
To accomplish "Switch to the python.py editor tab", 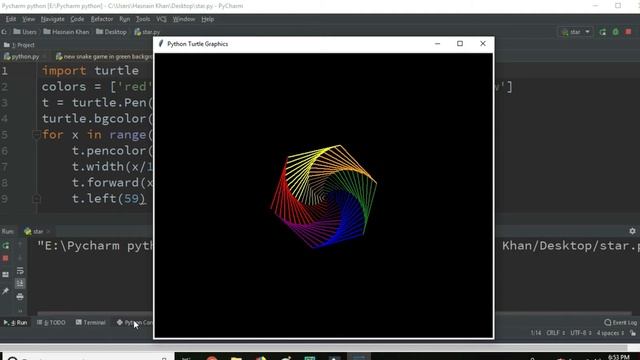I will (x=22, y=57).
